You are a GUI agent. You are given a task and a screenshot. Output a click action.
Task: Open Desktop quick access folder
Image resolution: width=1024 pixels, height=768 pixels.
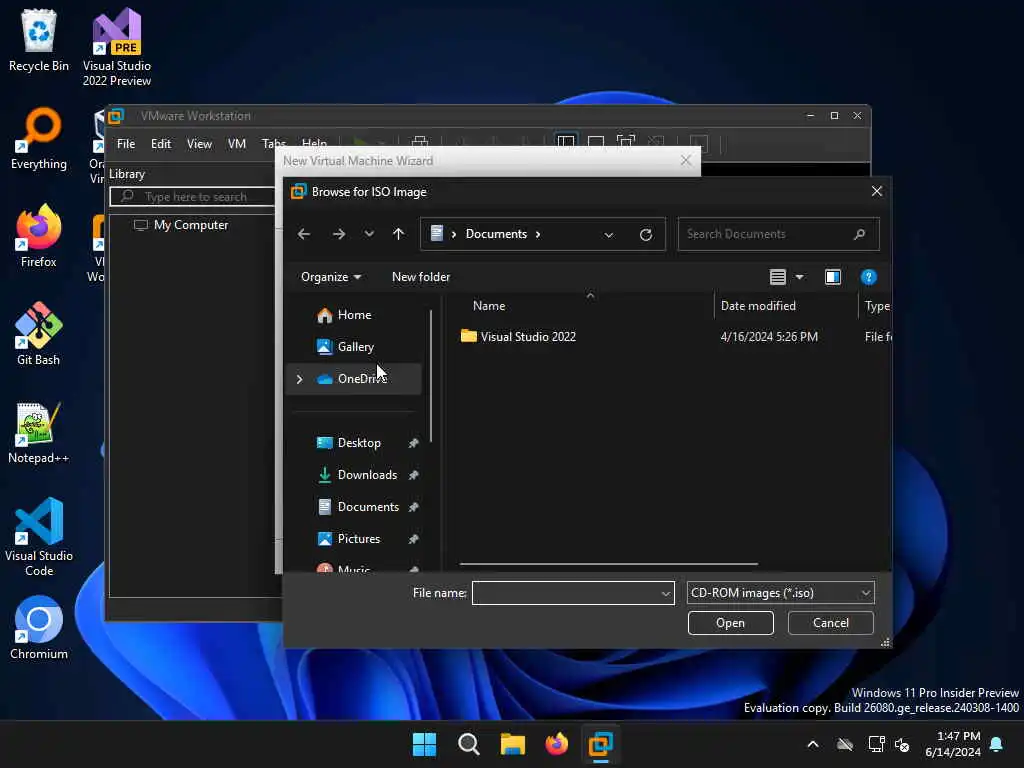359,443
